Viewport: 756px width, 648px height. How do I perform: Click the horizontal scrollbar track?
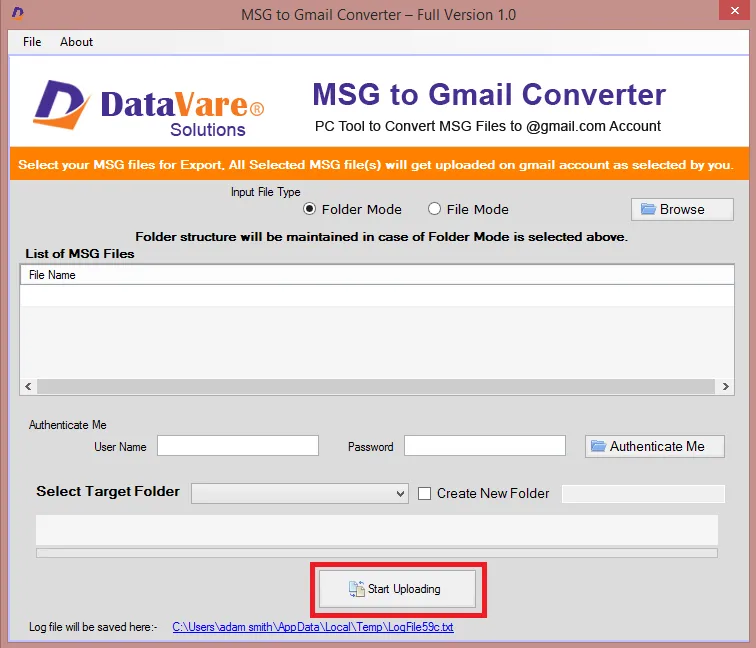click(x=376, y=387)
